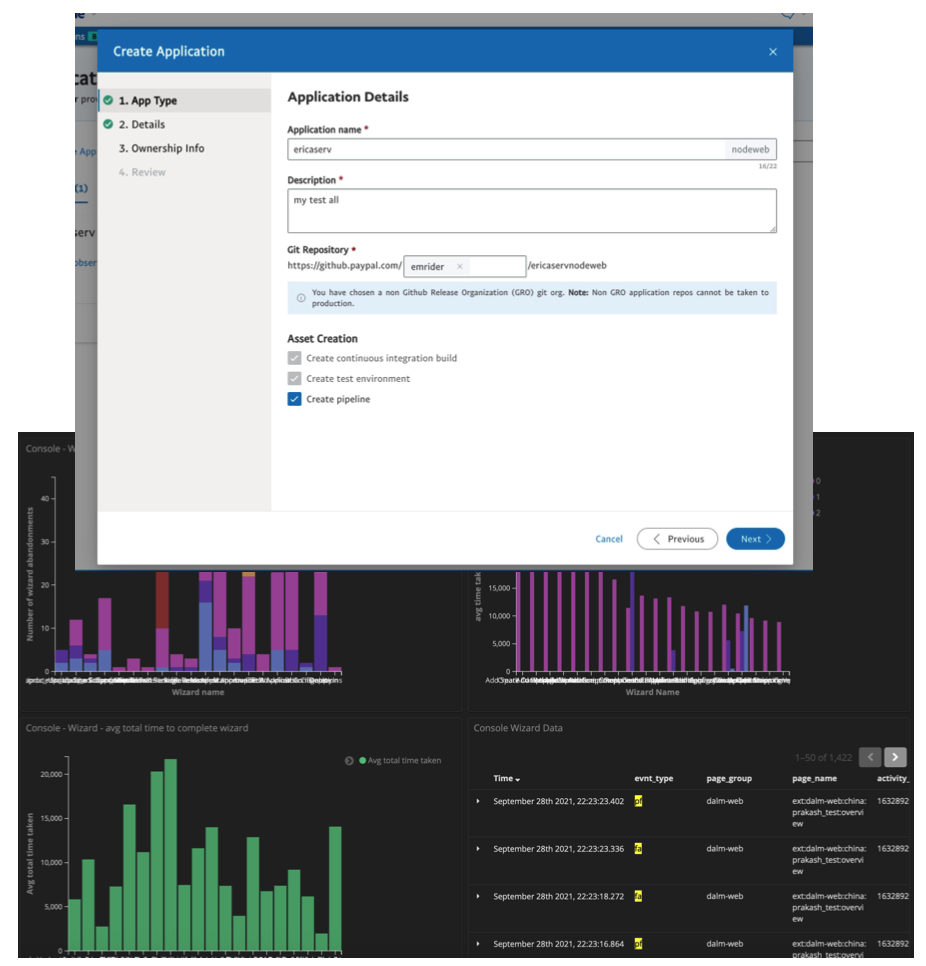Click the 1–50 of 1,422 pagination text

823,757
